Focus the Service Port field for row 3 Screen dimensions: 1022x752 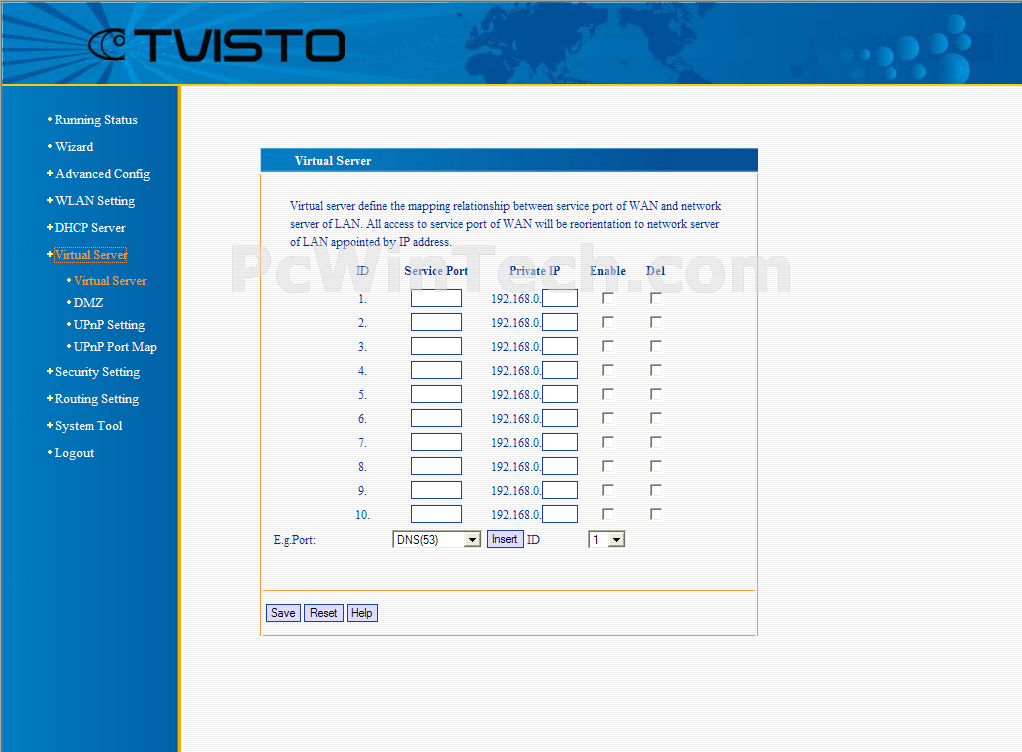click(436, 346)
